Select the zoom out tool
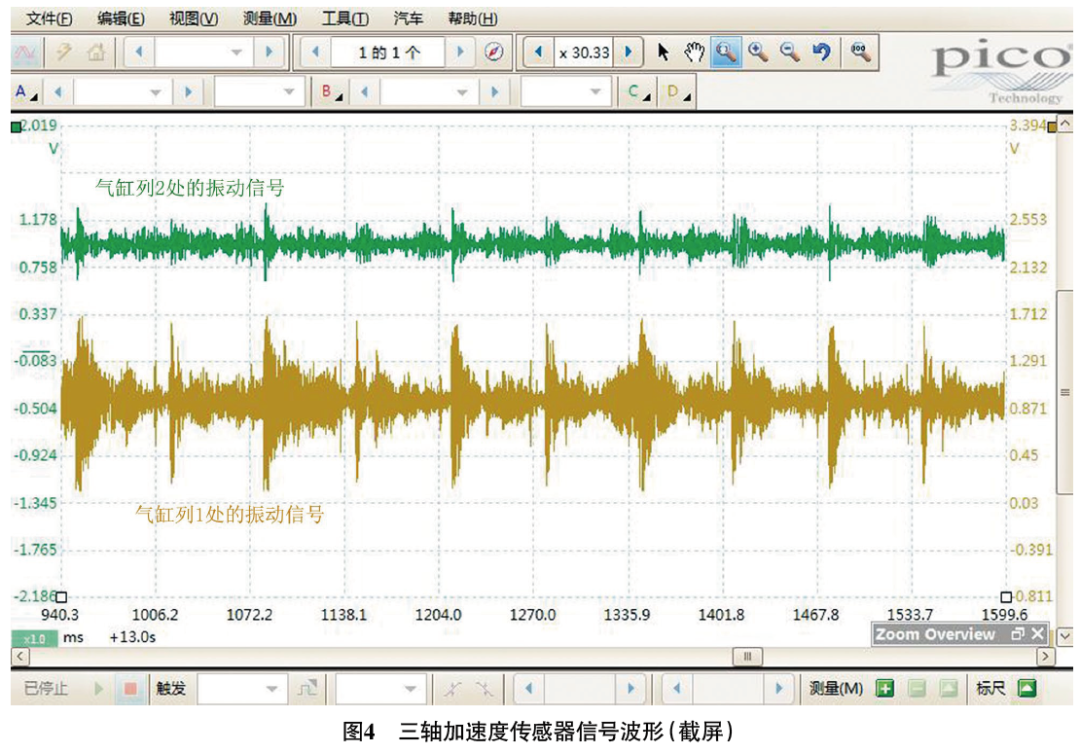Image resolution: width=1080 pixels, height=753 pixels. tap(790, 52)
